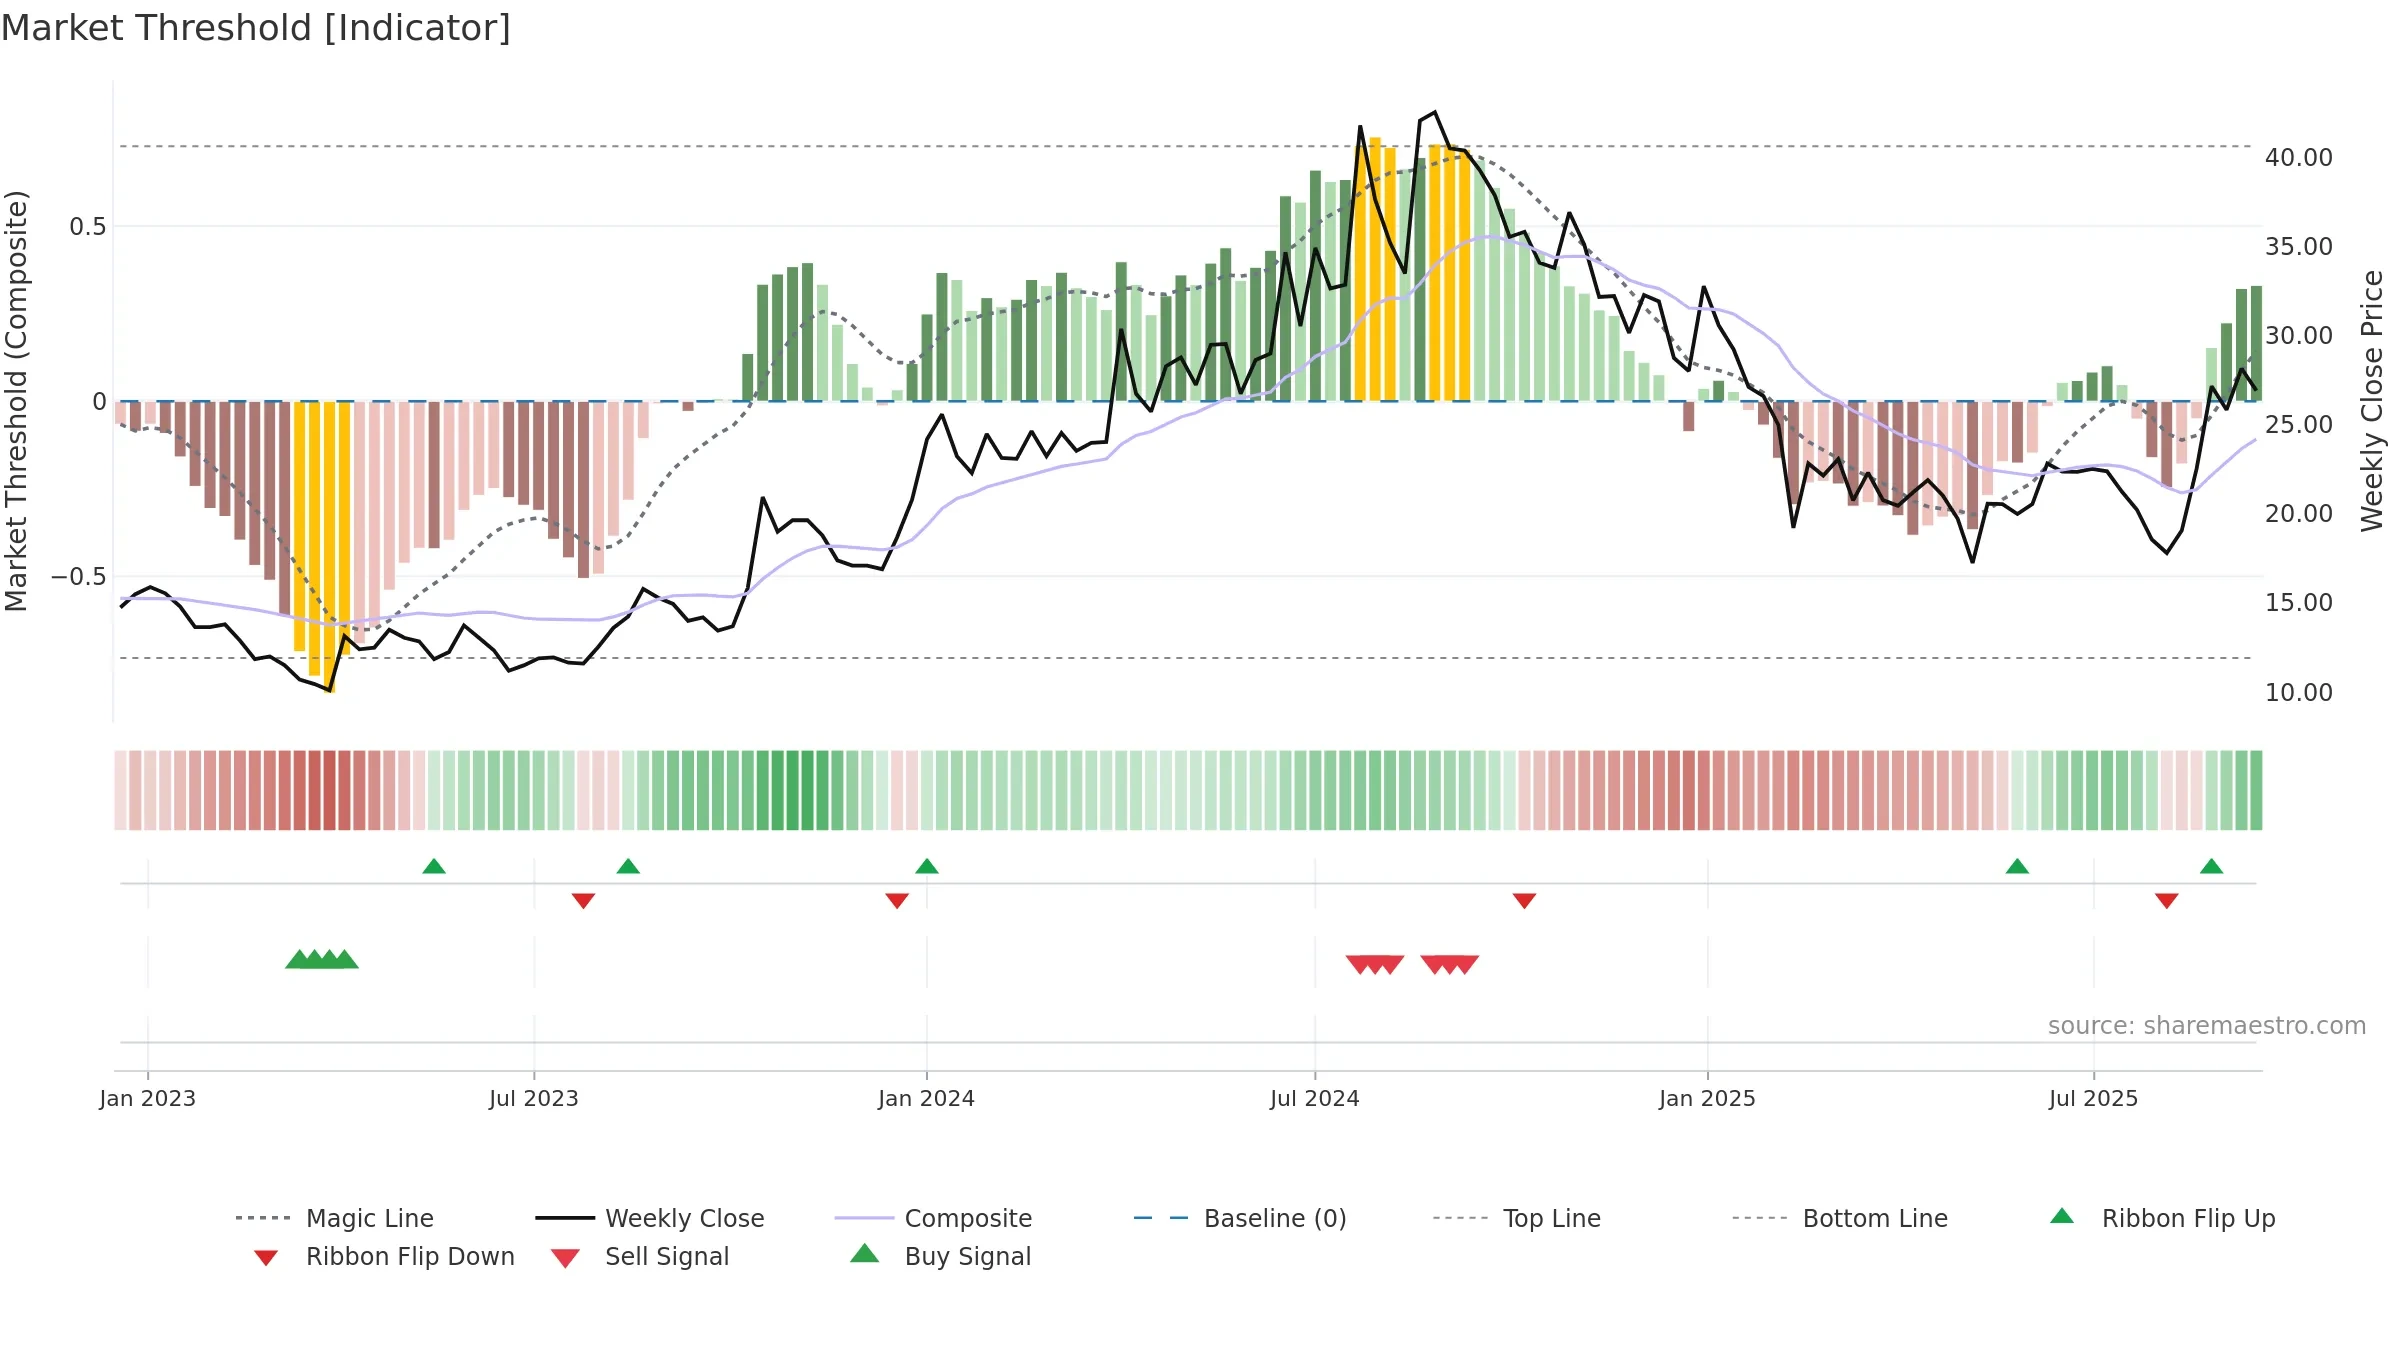
Task: Click the Jan 2023 axis label
Action: 148,1098
